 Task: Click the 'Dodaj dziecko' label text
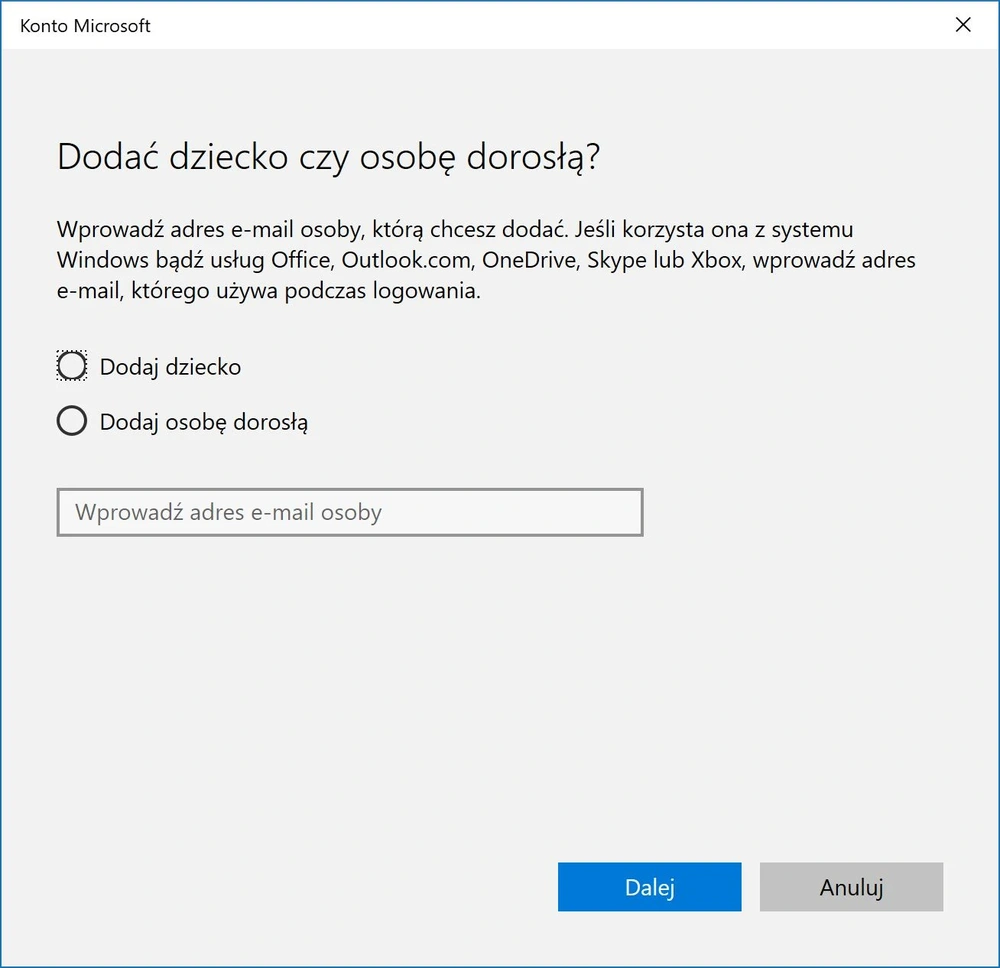click(x=170, y=367)
